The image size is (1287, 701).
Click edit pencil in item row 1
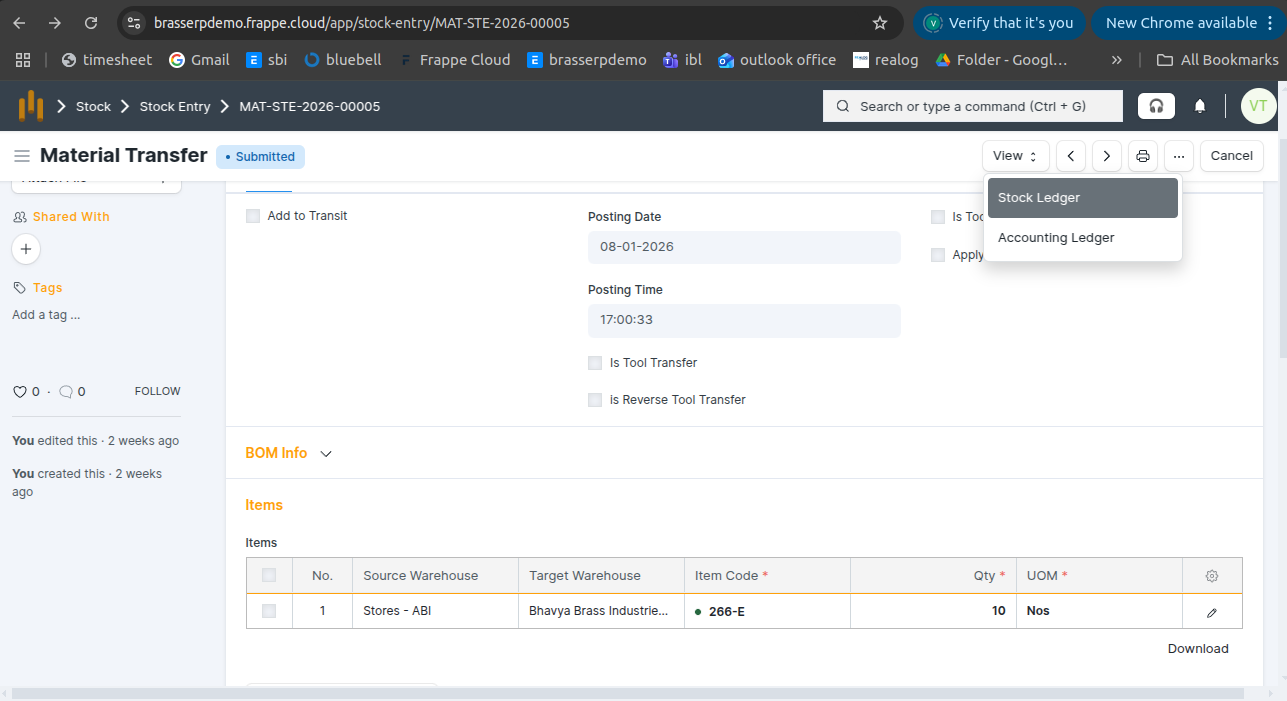(x=1212, y=612)
